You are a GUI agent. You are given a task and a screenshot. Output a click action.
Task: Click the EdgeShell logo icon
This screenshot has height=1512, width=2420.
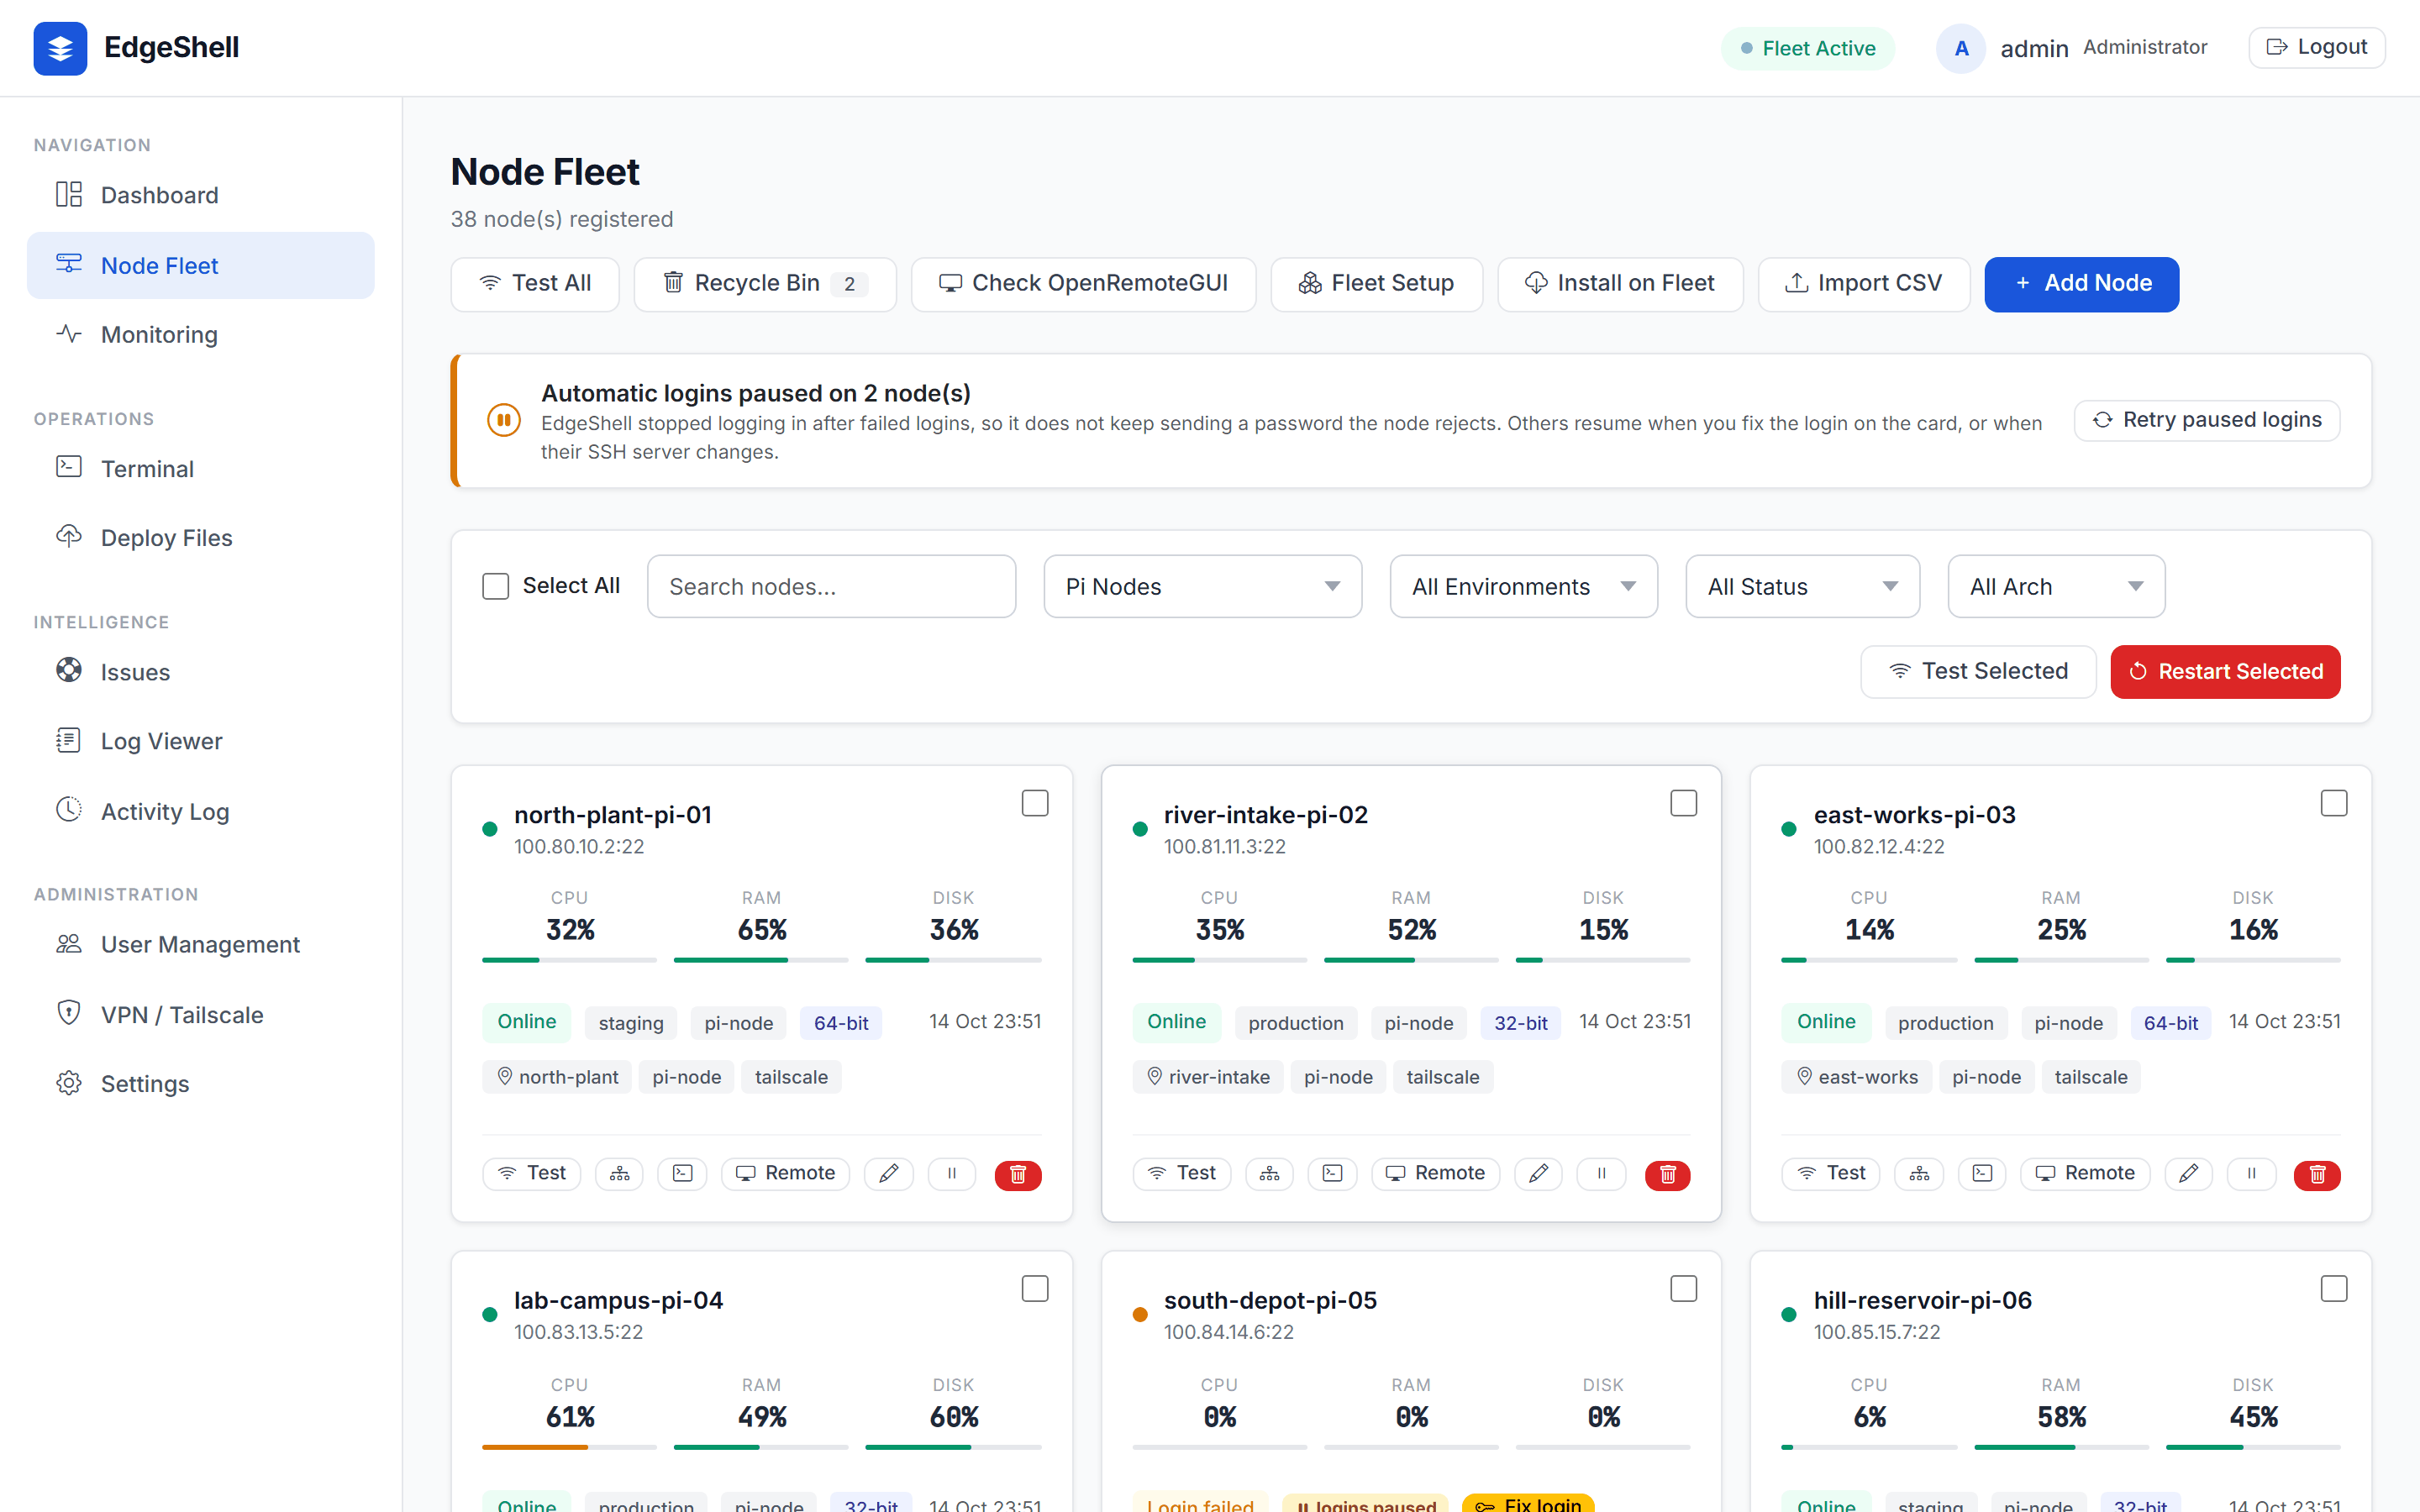tap(60, 48)
